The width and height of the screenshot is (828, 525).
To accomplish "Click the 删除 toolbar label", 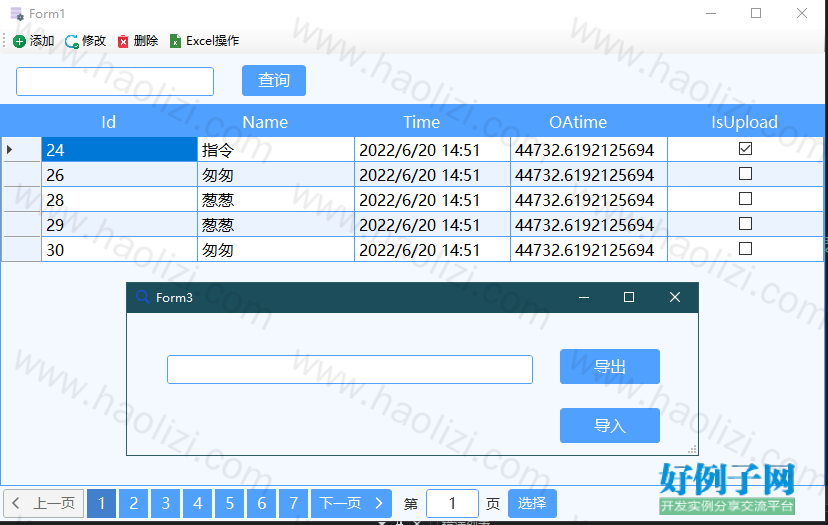I will click(146, 41).
